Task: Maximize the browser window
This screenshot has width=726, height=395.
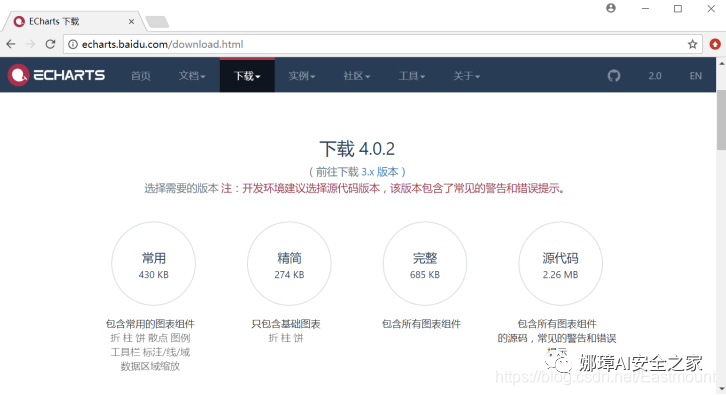Action: pyautogui.click(x=678, y=8)
